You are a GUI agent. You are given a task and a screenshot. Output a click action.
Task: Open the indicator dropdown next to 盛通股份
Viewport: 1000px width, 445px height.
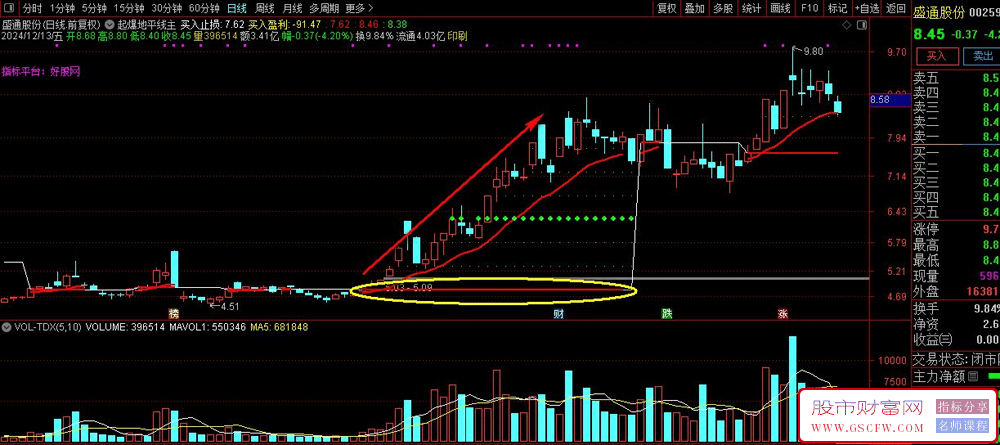coord(109,24)
